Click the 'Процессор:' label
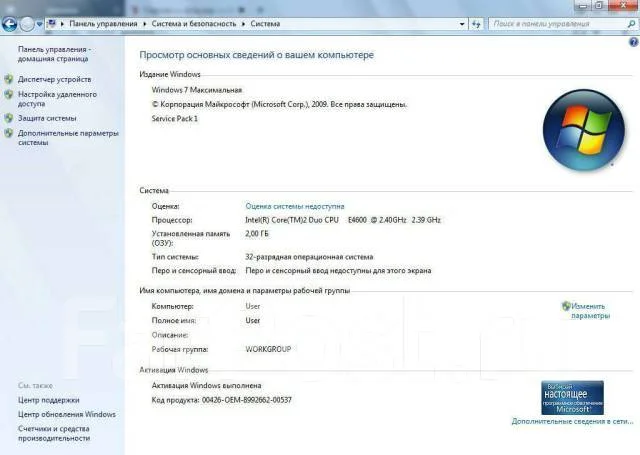Screen dimensions: 640x455 pyautogui.click(x=172, y=220)
